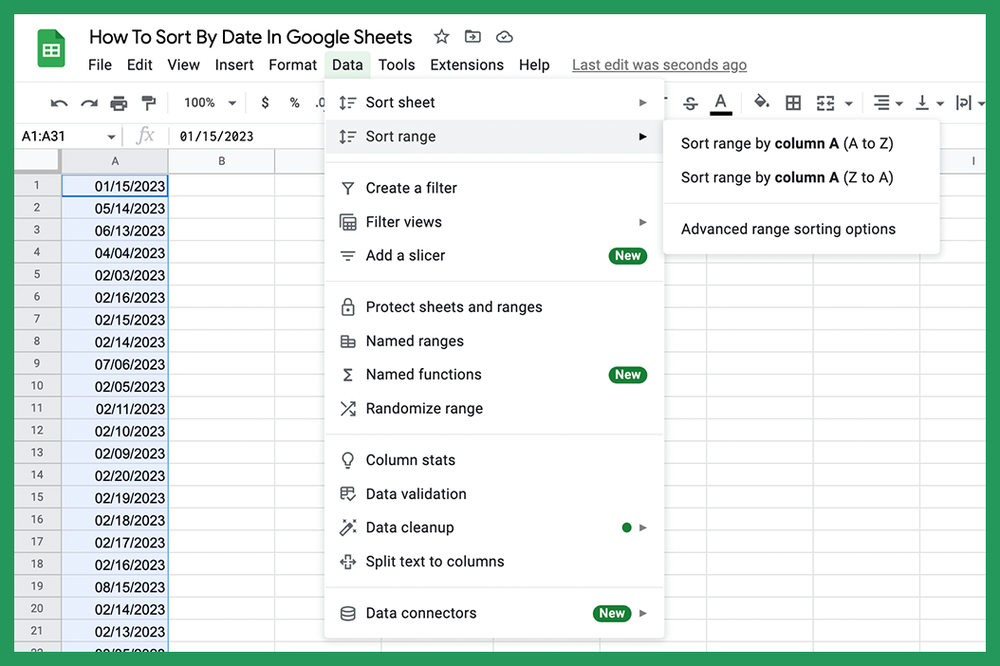Viewport: 1000px width, 666px height.
Task: Open the File menu
Action: pyautogui.click(x=99, y=65)
